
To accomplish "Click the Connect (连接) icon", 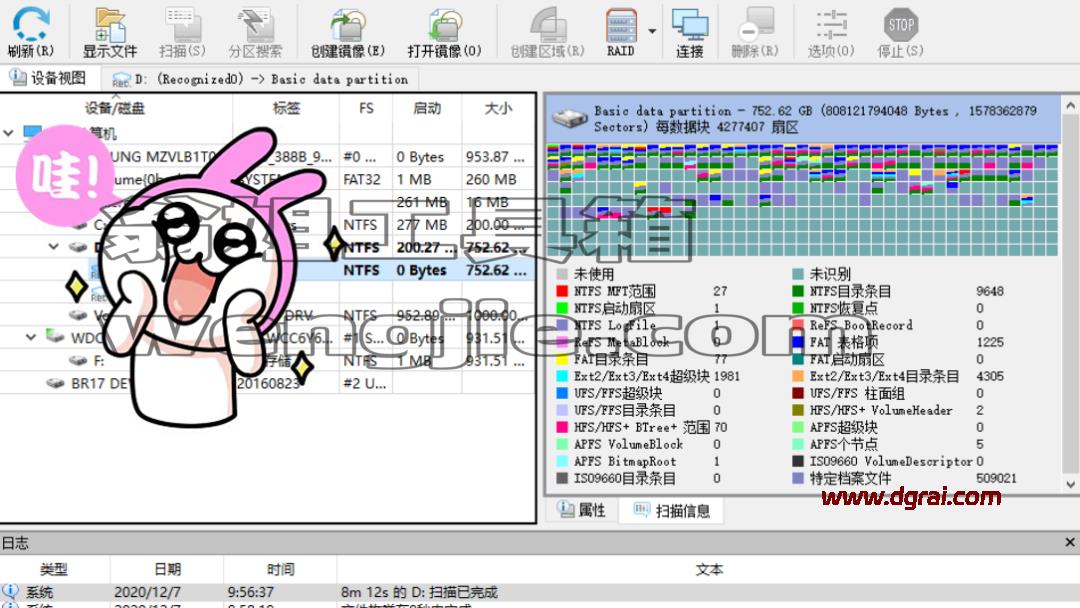I will [x=689, y=32].
